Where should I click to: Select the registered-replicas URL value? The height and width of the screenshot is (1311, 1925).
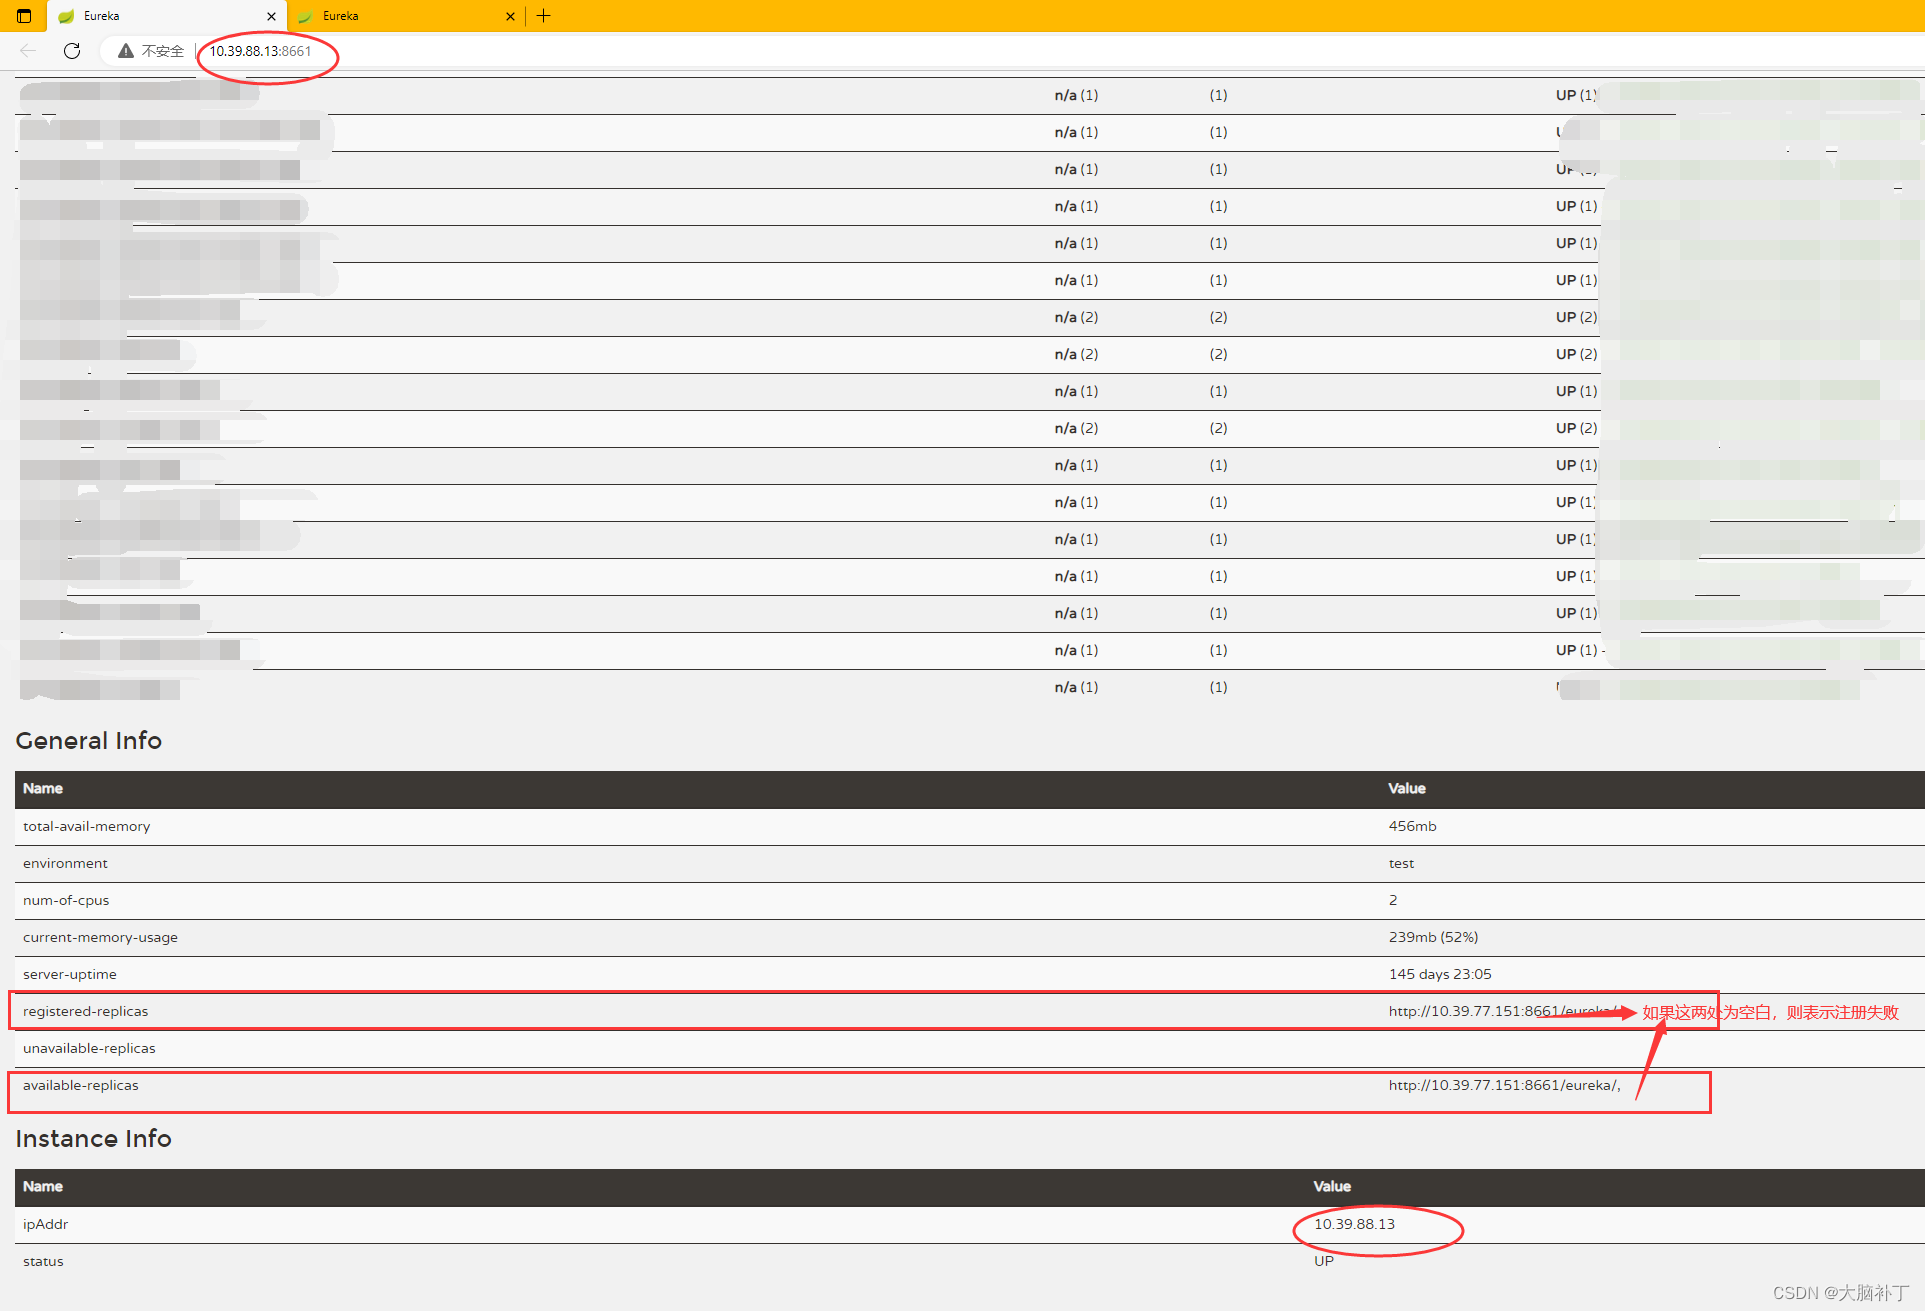tap(1504, 1011)
